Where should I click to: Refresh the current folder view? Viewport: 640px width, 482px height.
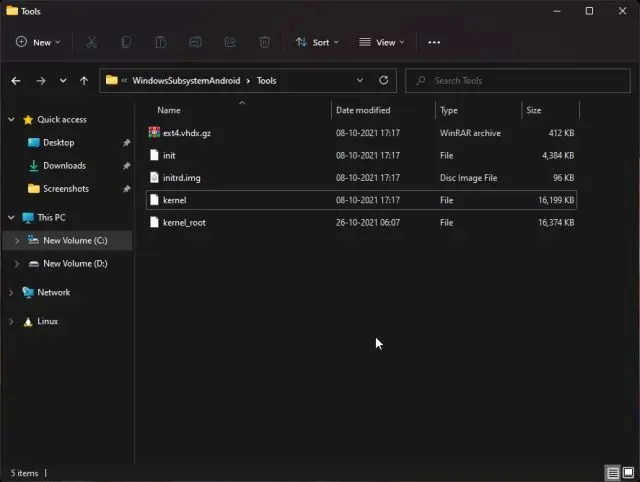point(384,80)
